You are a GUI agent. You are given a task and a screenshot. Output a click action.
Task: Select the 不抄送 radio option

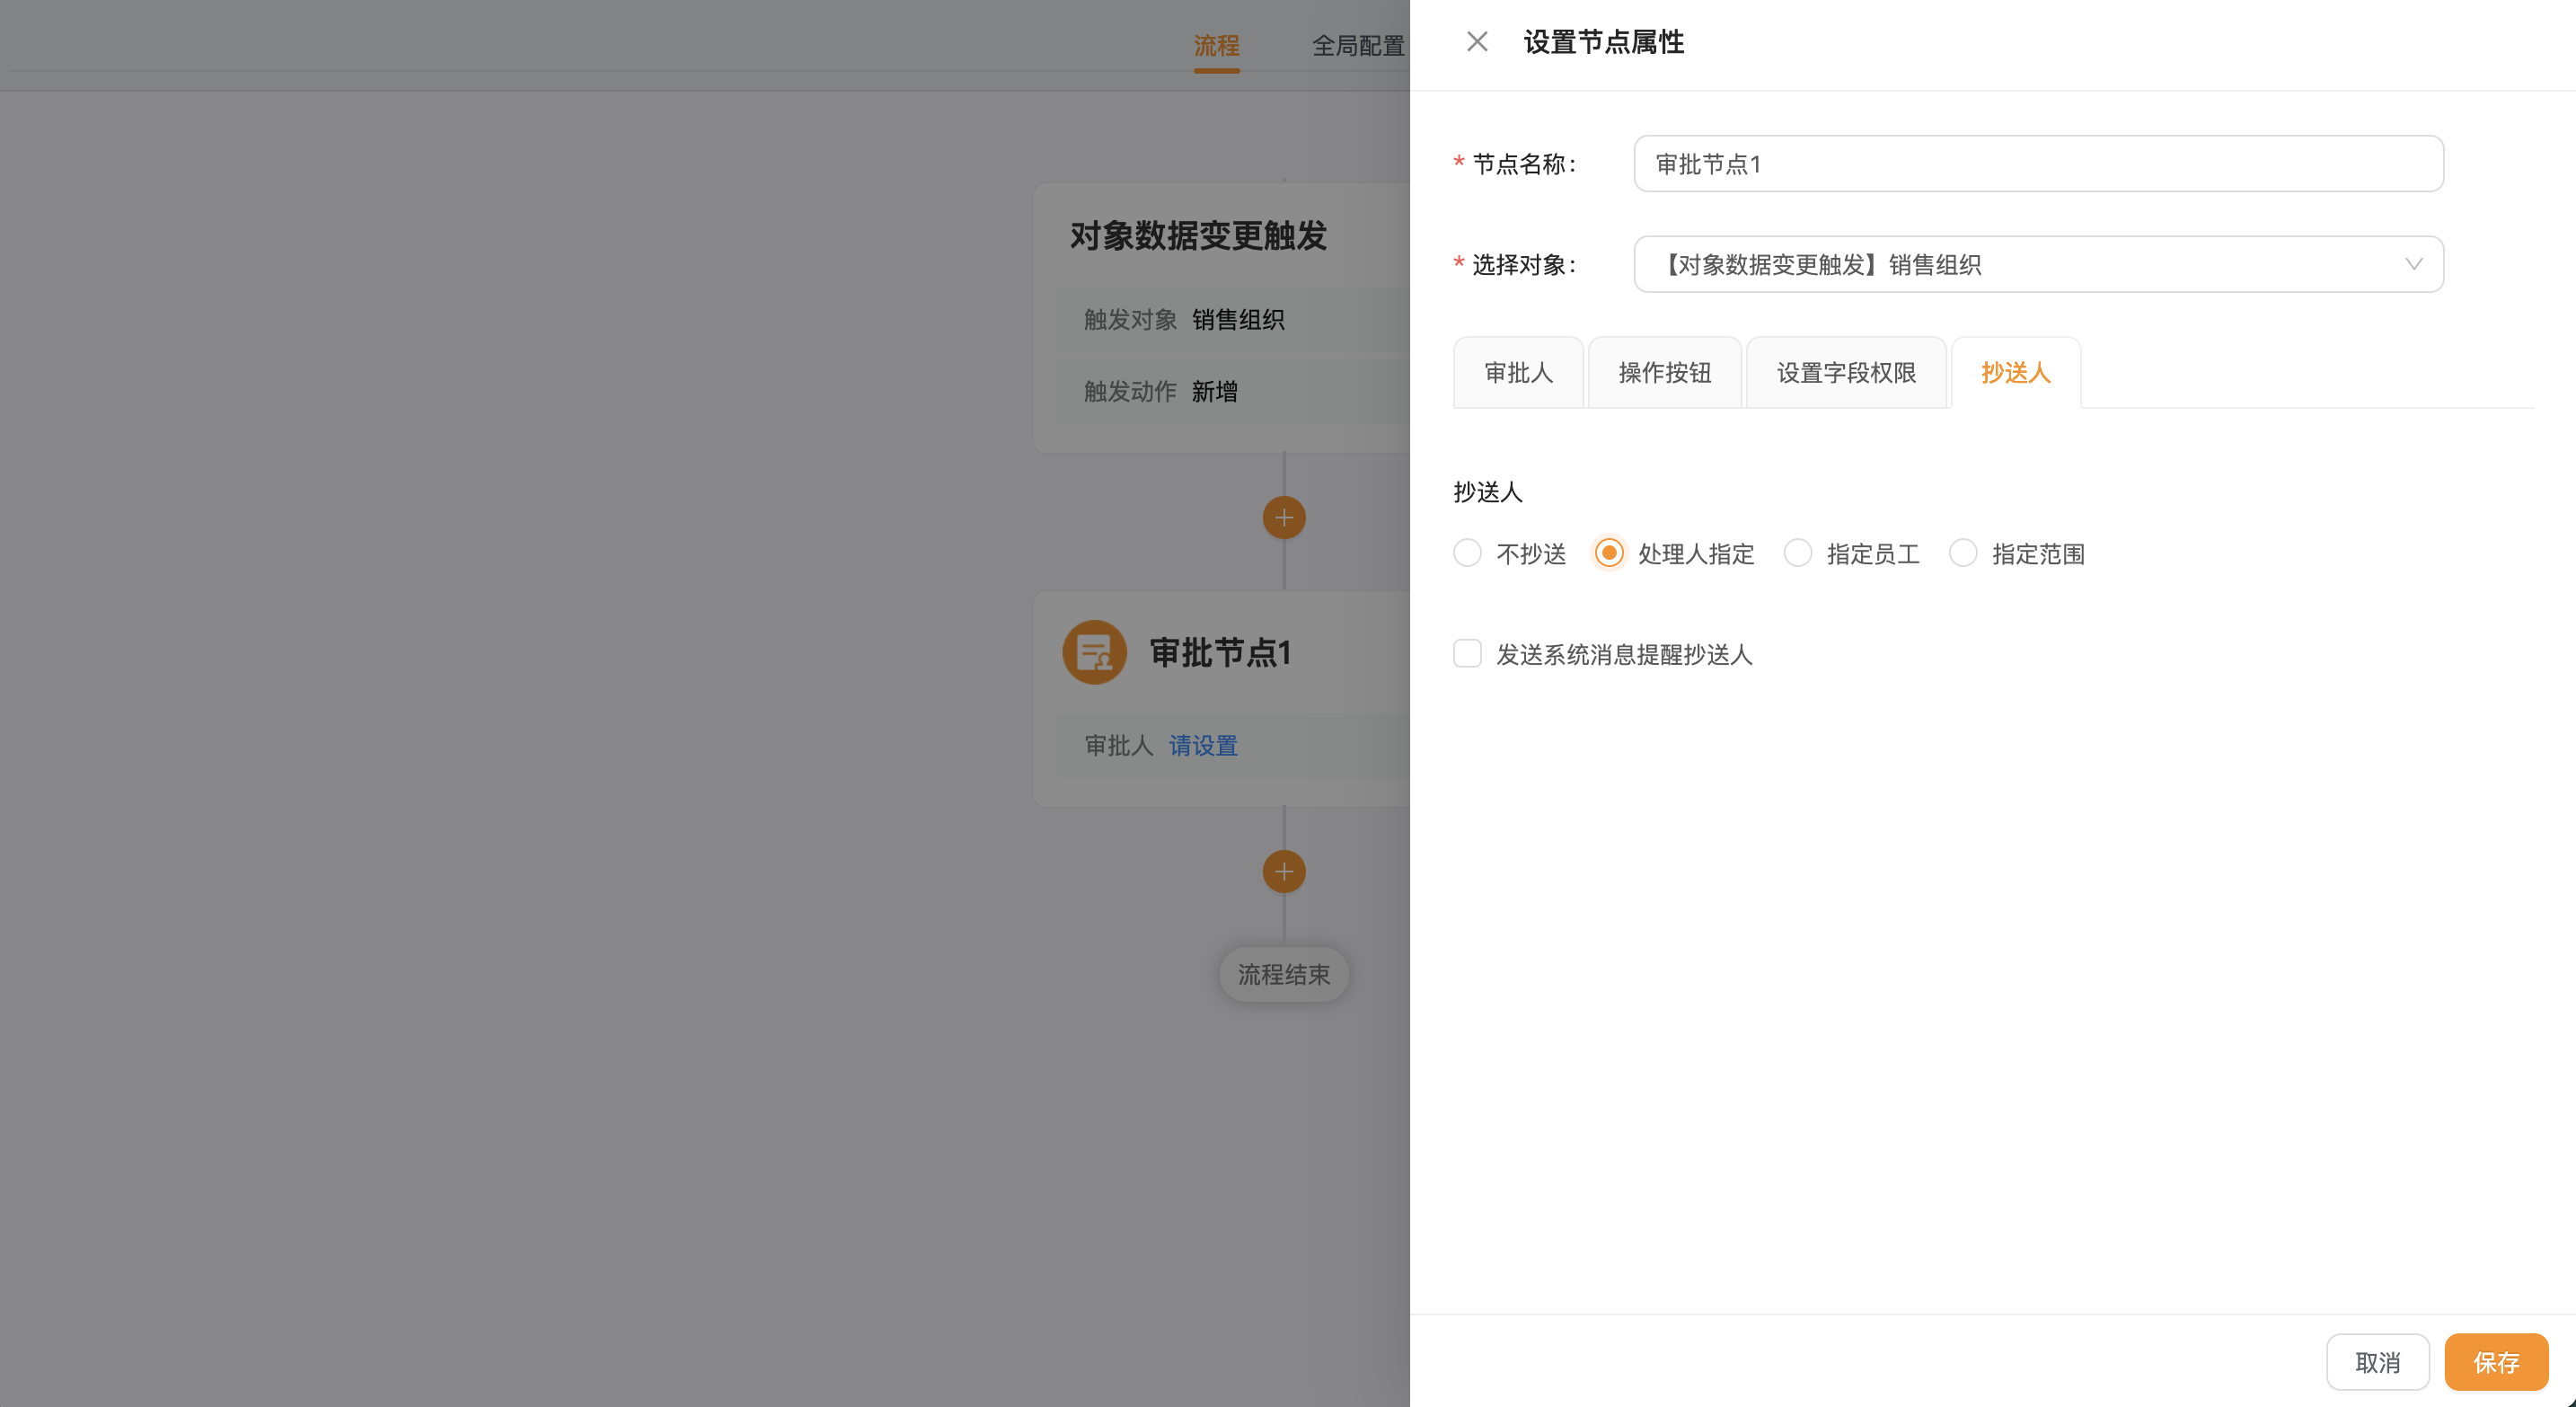click(x=1467, y=553)
